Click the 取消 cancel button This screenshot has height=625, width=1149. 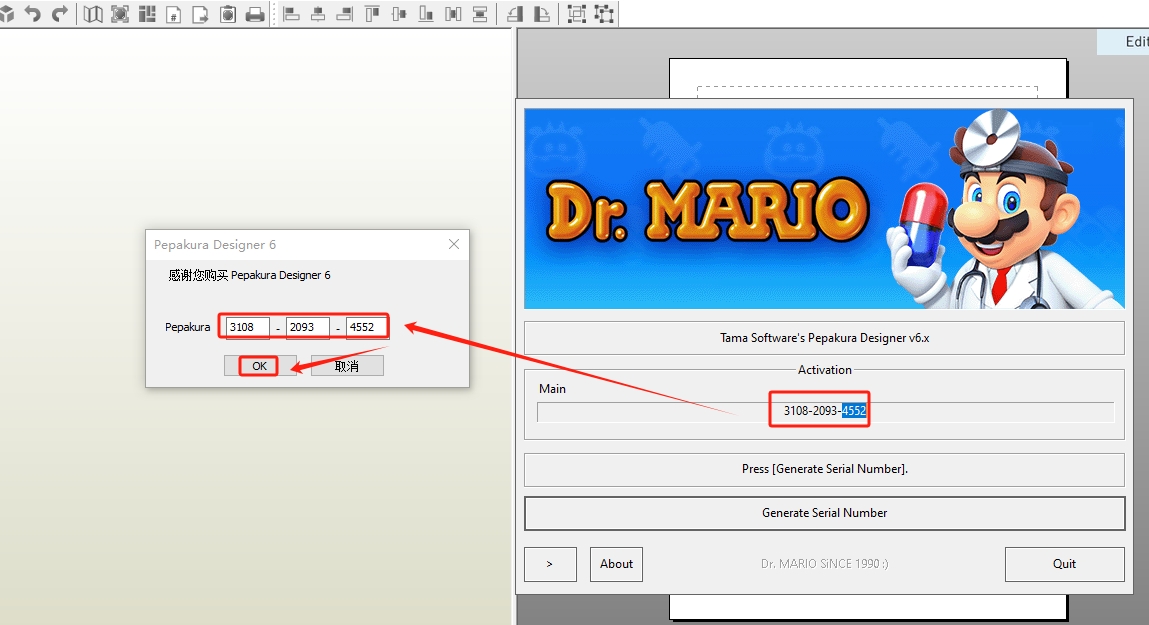(x=347, y=366)
